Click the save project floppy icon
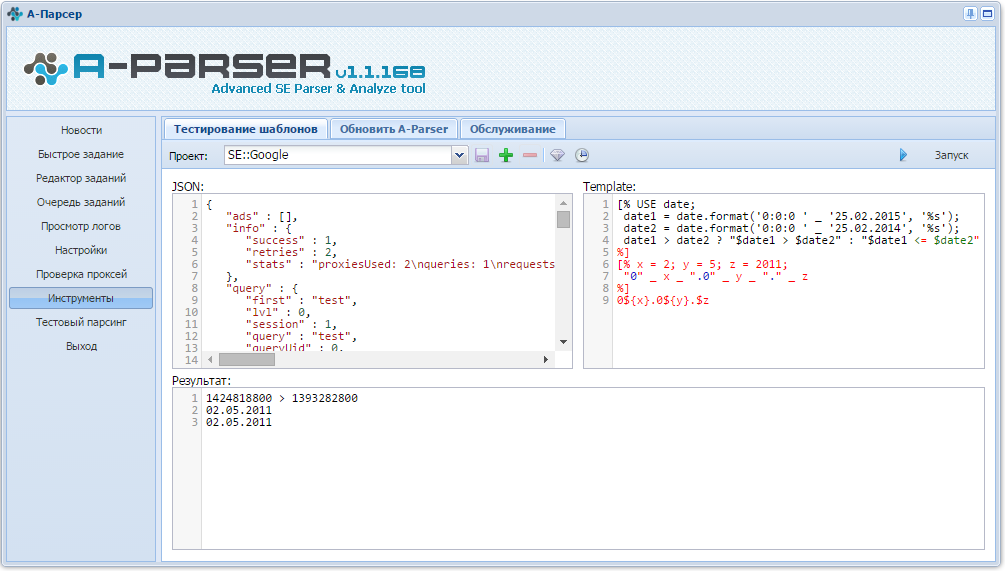Image resolution: width=1005 pixels, height=571 pixels. click(x=482, y=155)
